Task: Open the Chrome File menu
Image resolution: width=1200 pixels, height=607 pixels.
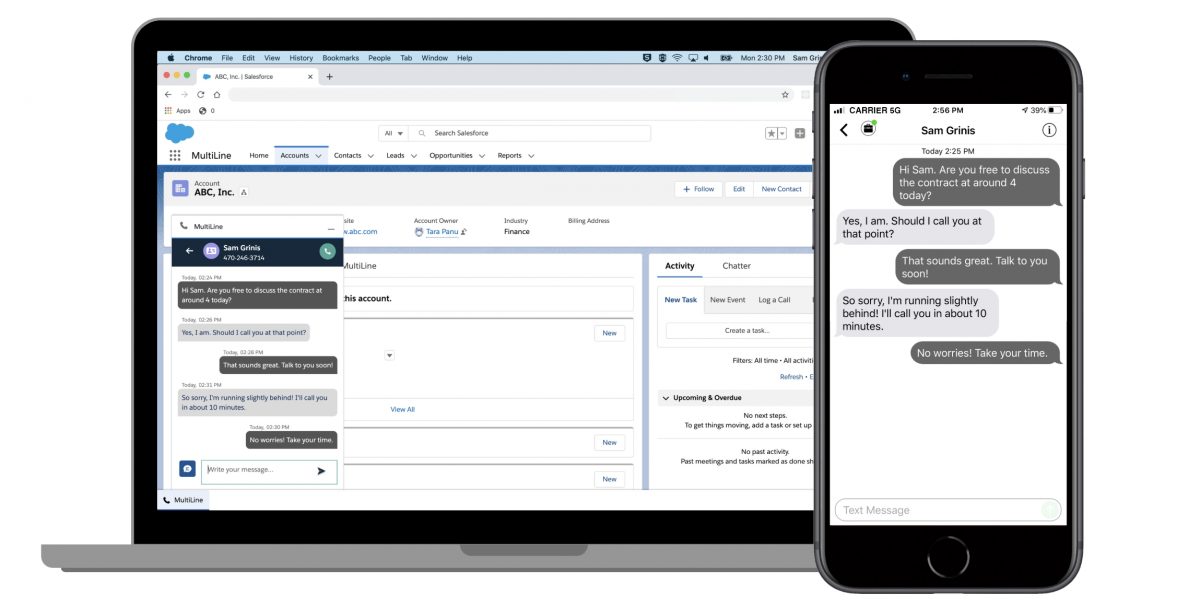Action: 227,58
